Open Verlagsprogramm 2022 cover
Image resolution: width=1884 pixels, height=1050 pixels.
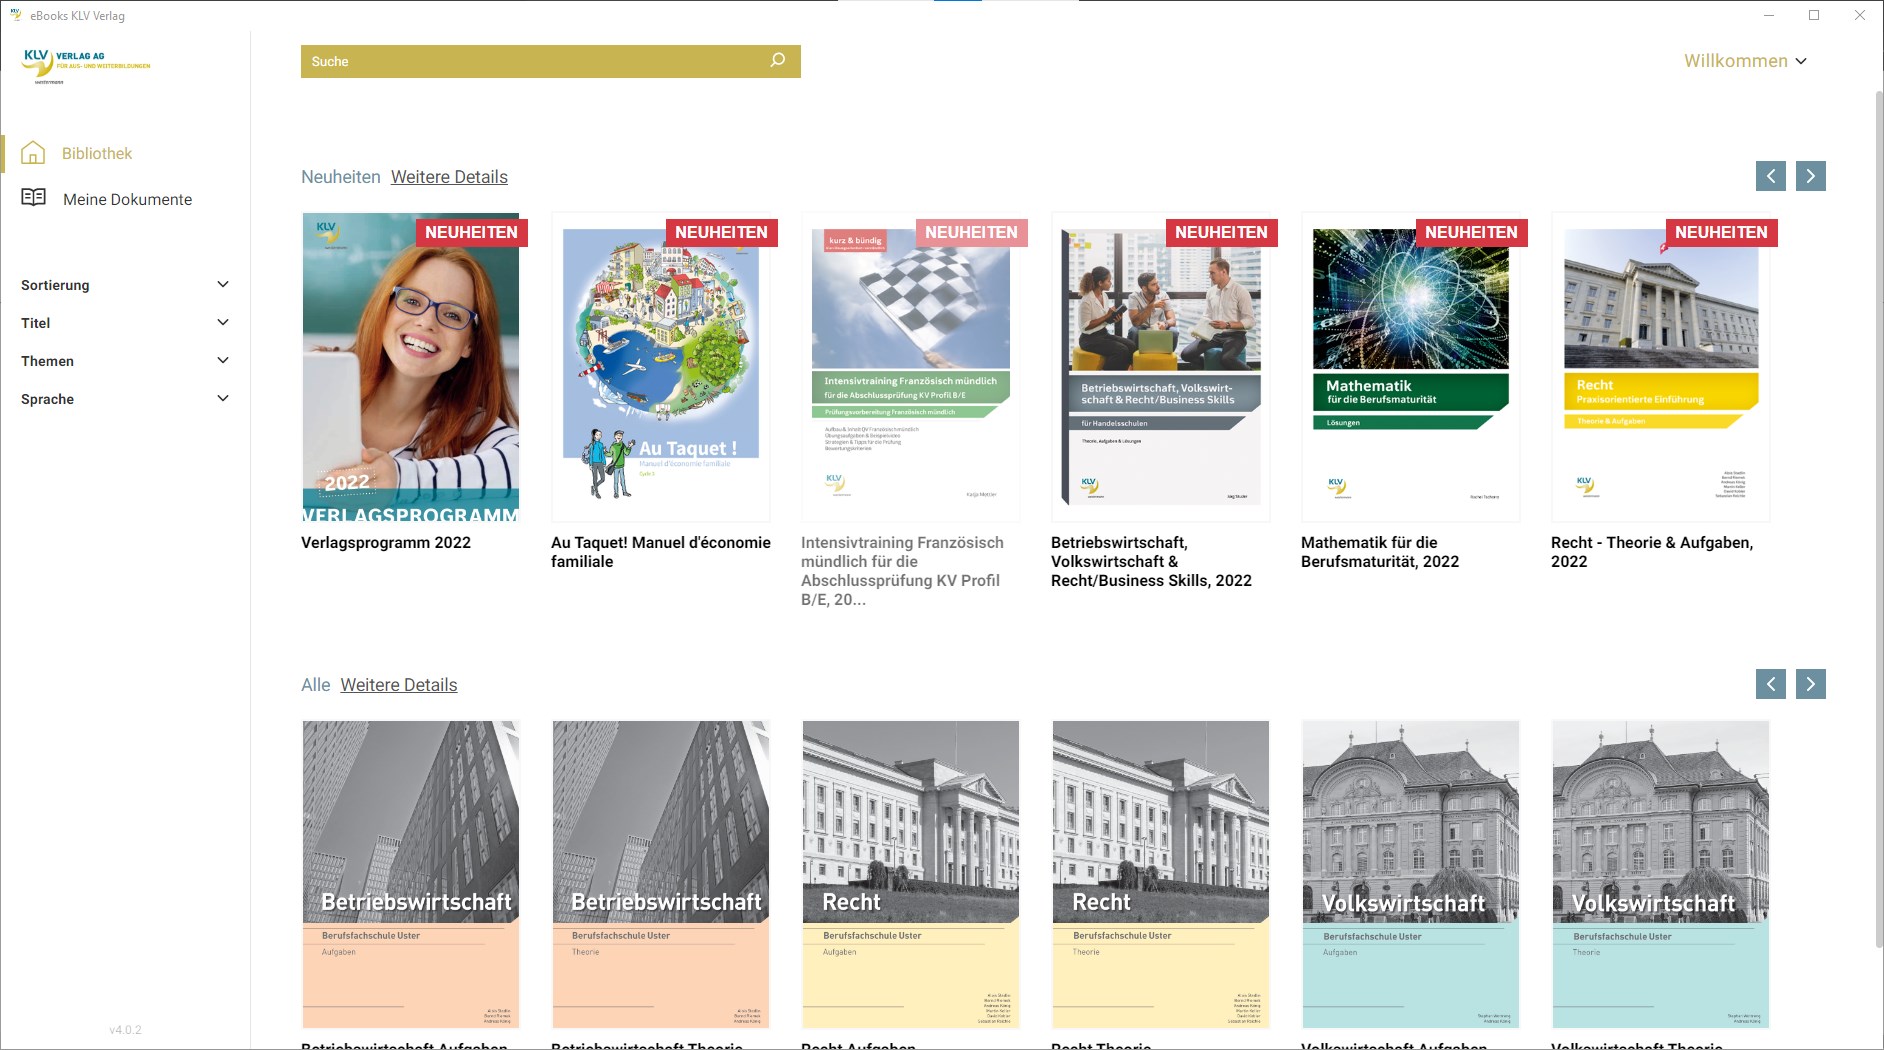coord(411,367)
